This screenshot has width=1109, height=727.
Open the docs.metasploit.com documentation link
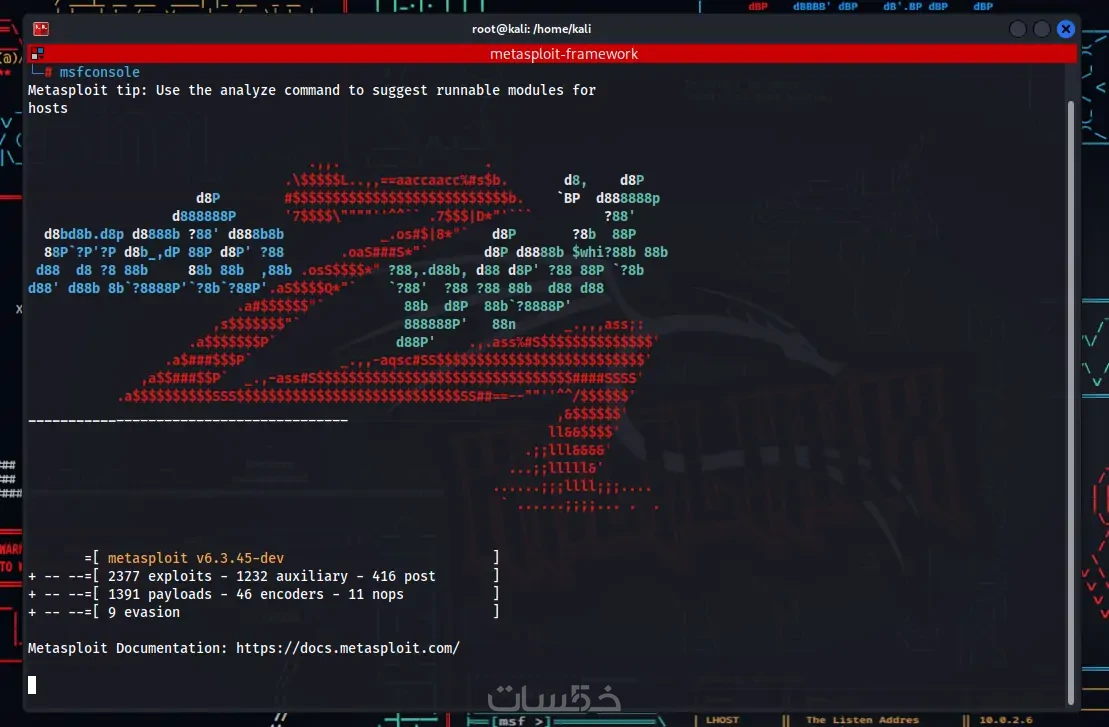pyautogui.click(x=348, y=648)
